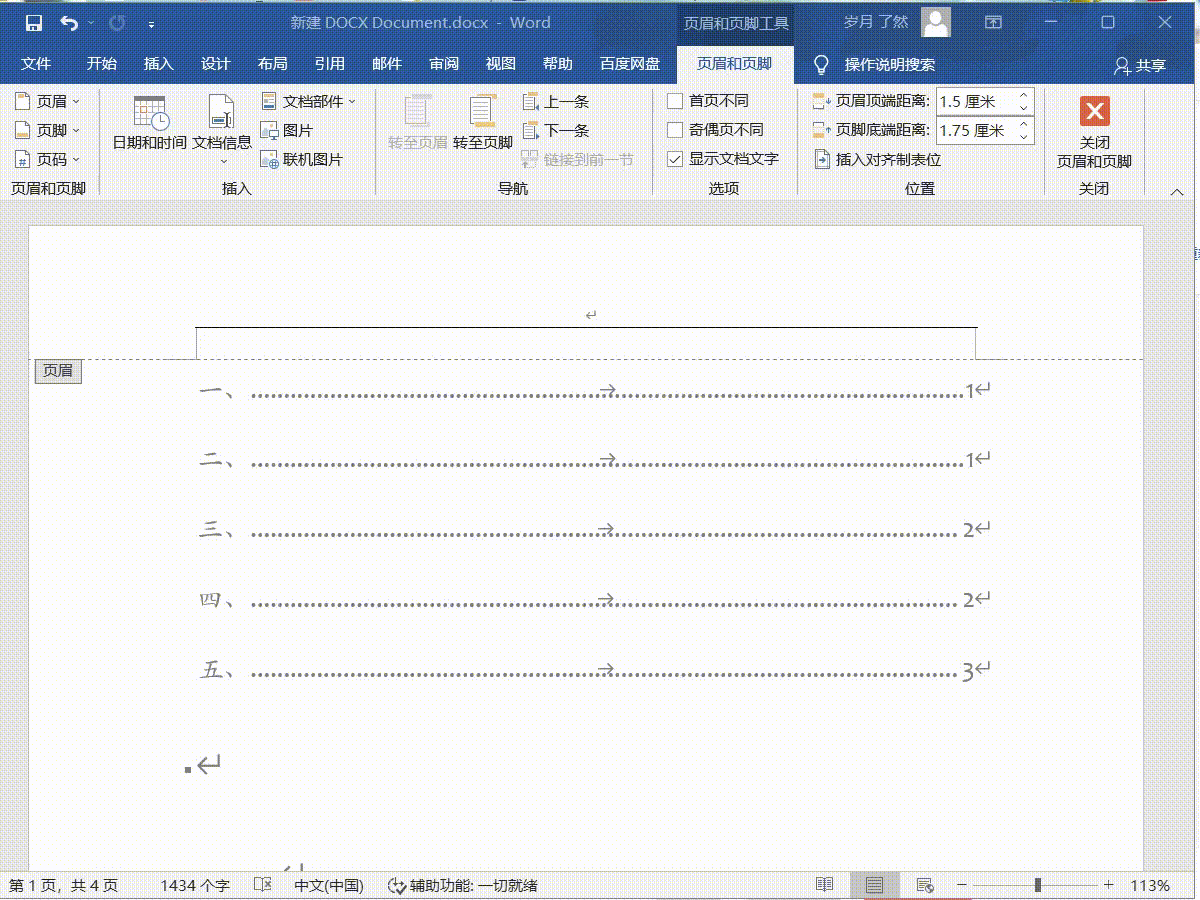Click the Redo (repeat) icon

[117, 22]
